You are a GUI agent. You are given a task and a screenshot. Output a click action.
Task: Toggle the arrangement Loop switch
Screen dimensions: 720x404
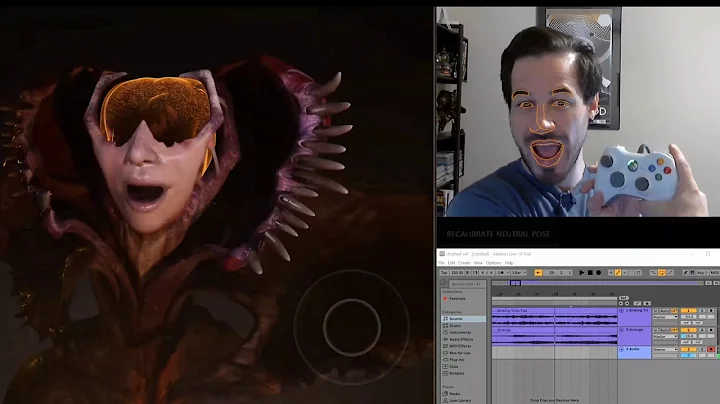[662, 273]
